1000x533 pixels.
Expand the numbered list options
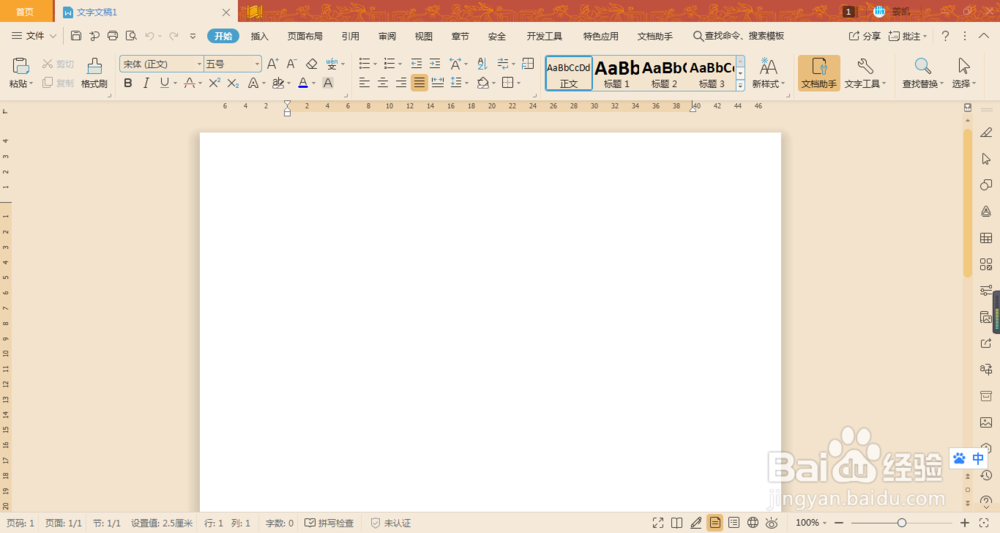click(400, 64)
